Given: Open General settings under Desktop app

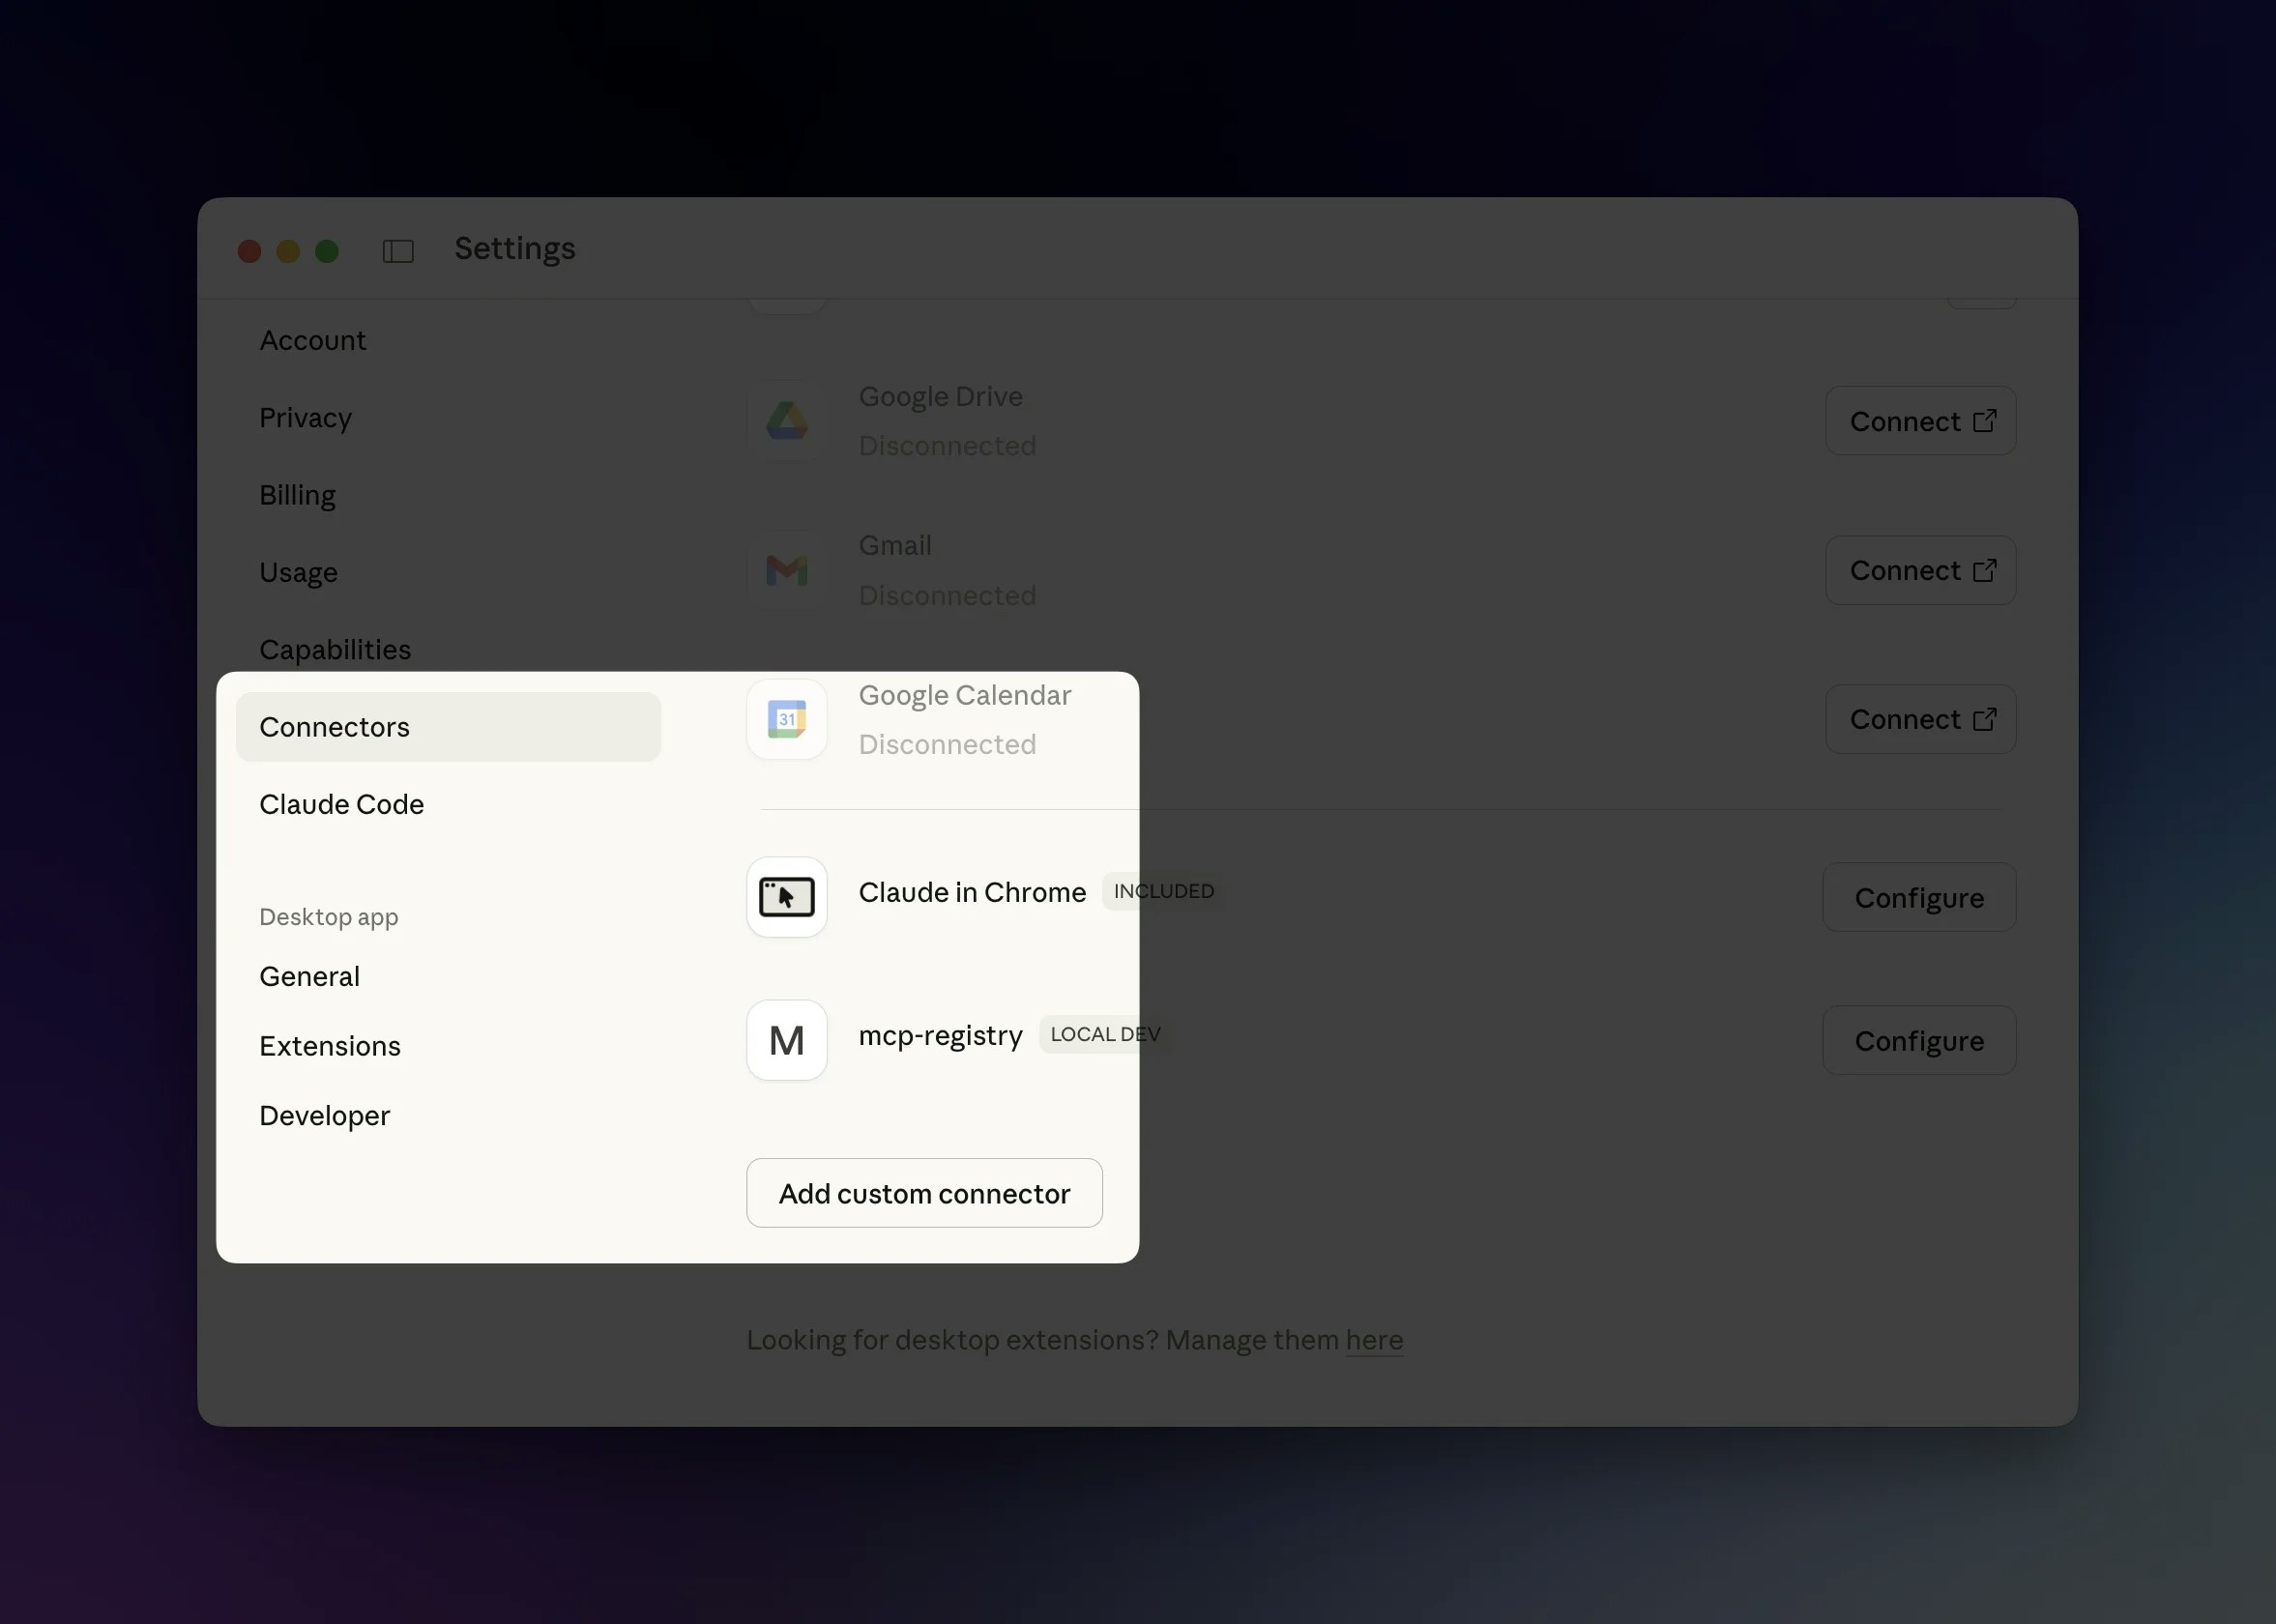Looking at the screenshot, I should pyautogui.click(x=309, y=976).
